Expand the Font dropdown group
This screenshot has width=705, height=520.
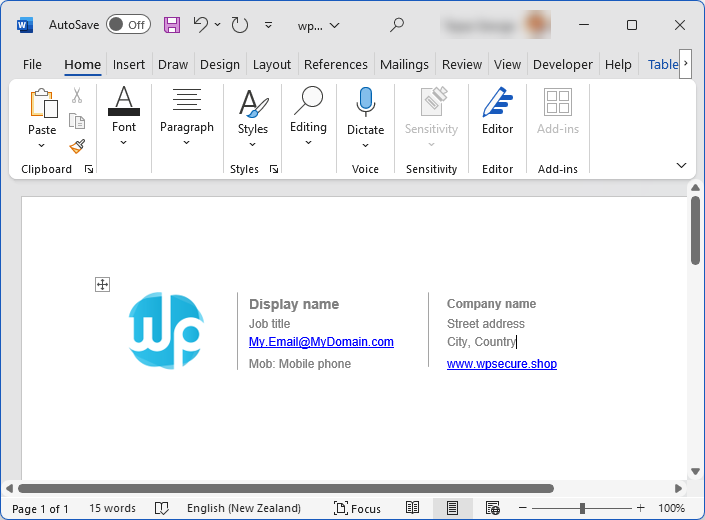(x=124, y=116)
